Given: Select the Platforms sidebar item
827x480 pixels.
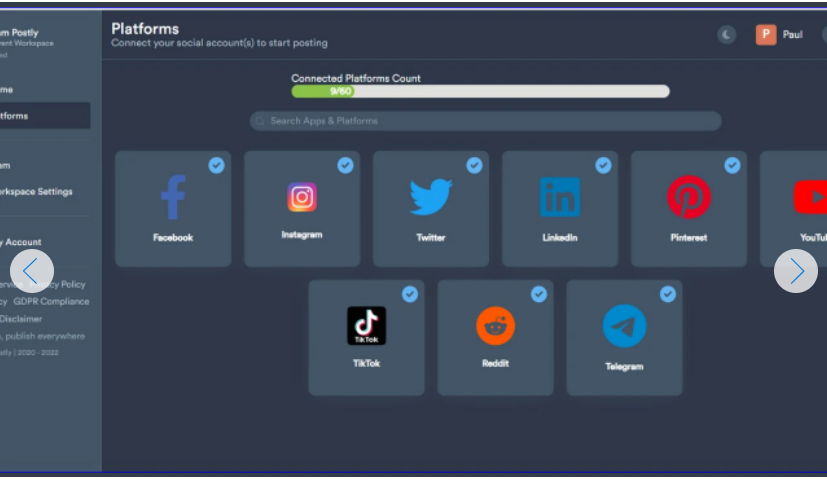Looking at the screenshot, I should click(x=45, y=116).
